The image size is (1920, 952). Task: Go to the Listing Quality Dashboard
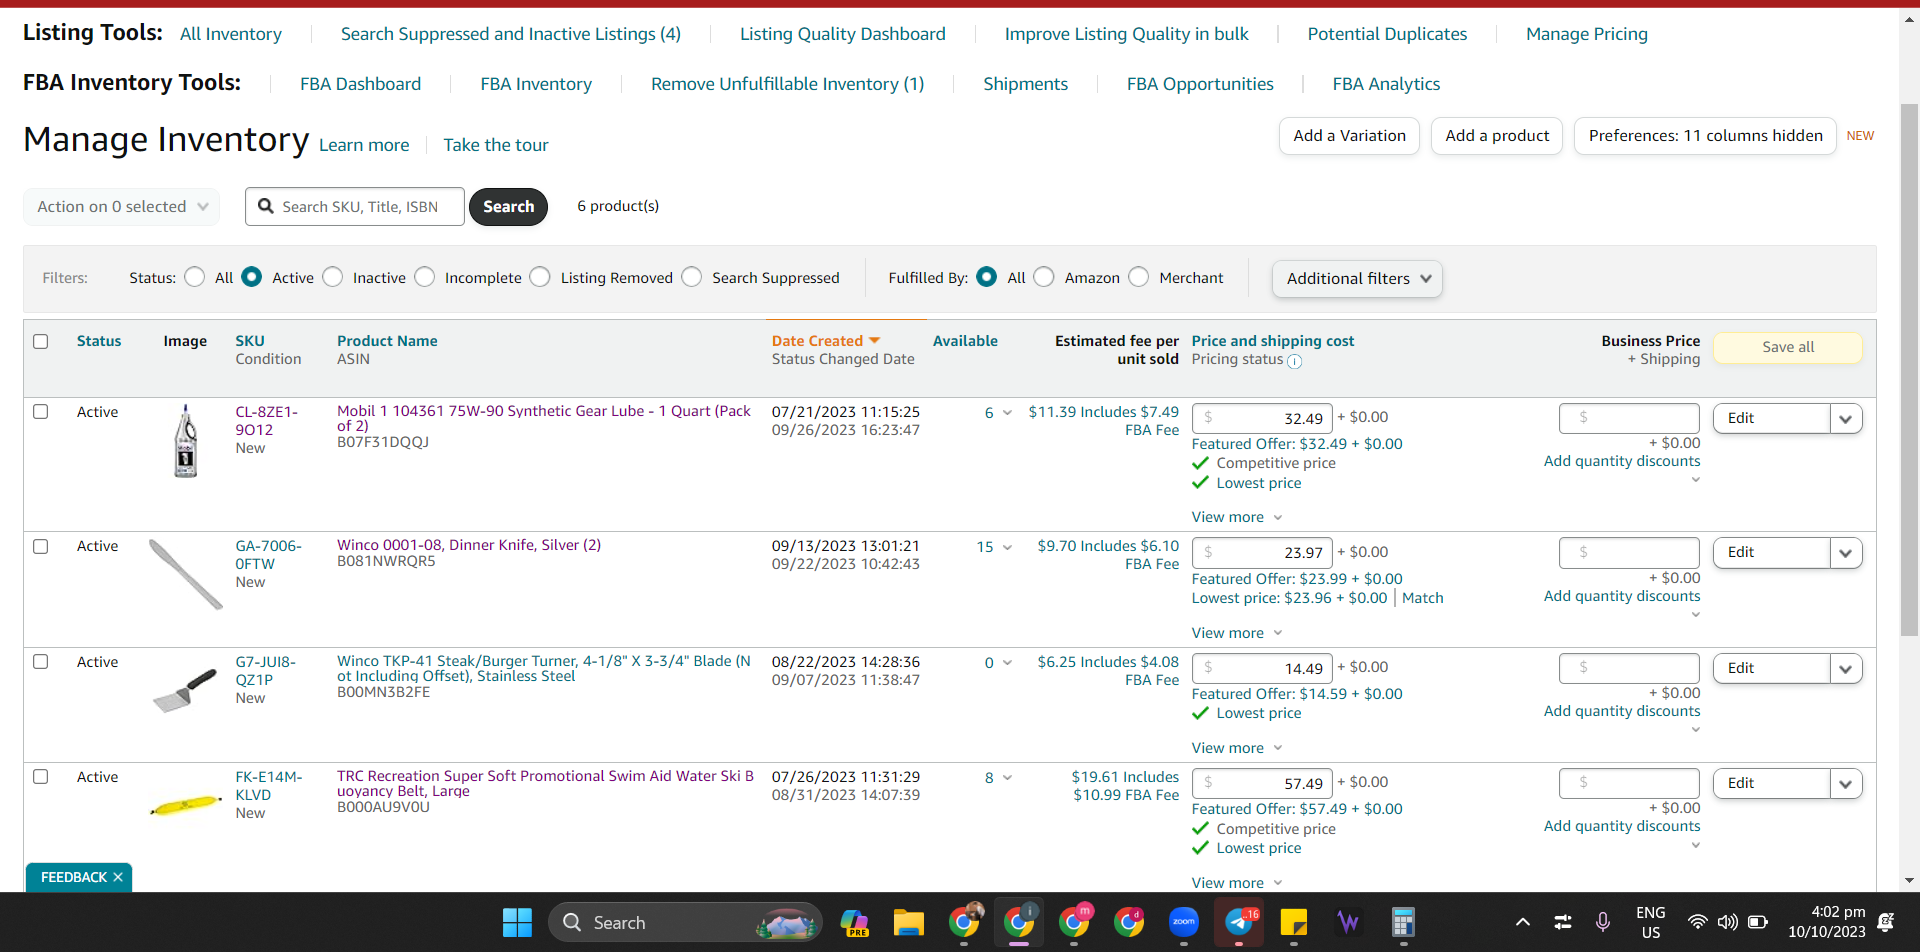[843, 34]
